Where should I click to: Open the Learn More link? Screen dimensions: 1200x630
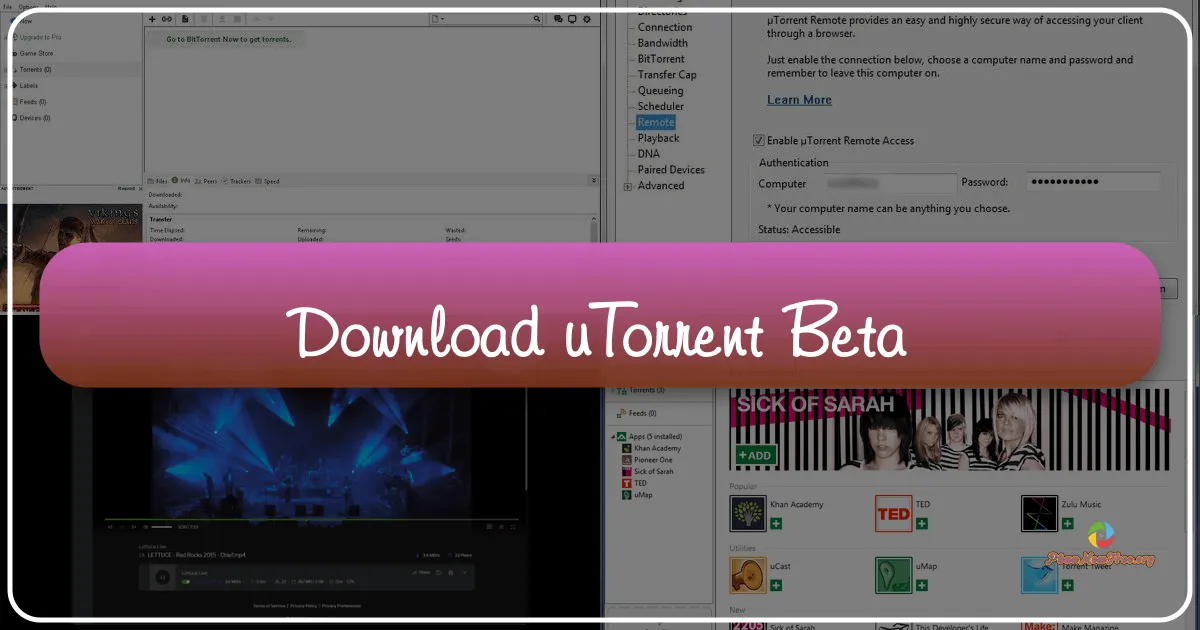pos(799,99)
